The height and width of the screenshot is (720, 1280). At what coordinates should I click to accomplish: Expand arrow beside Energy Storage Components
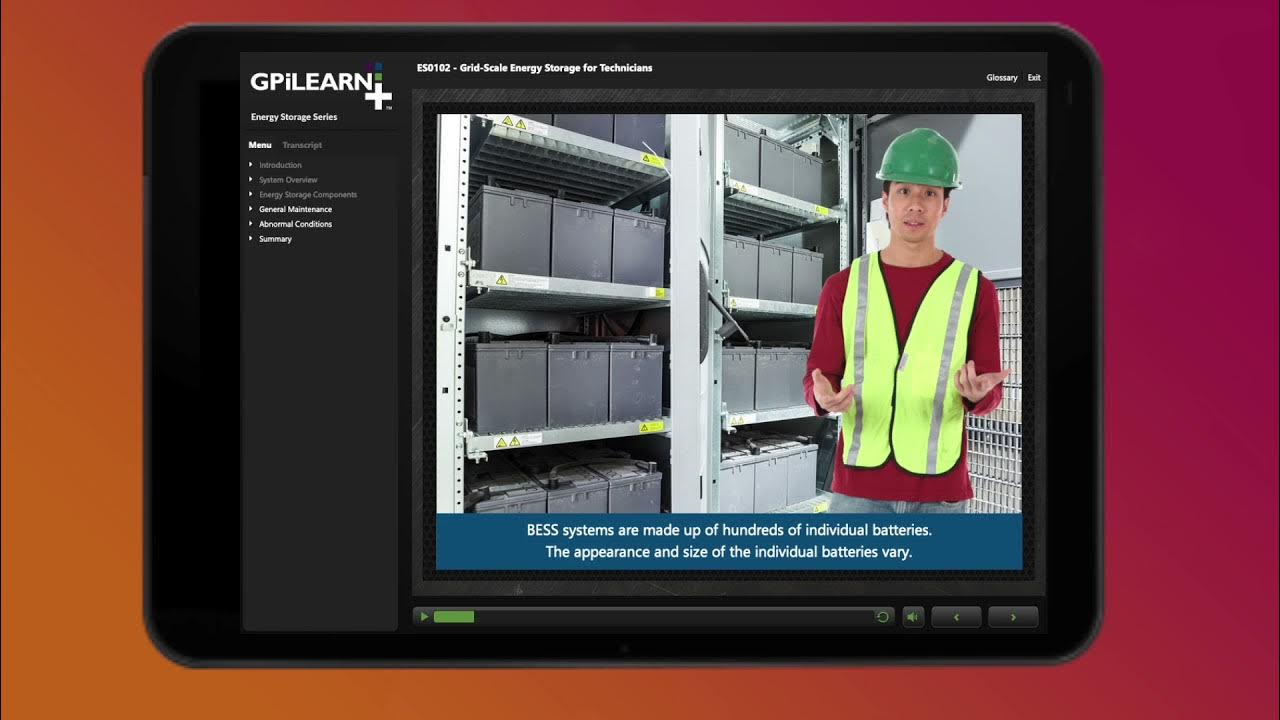click(x=251, y=195)
